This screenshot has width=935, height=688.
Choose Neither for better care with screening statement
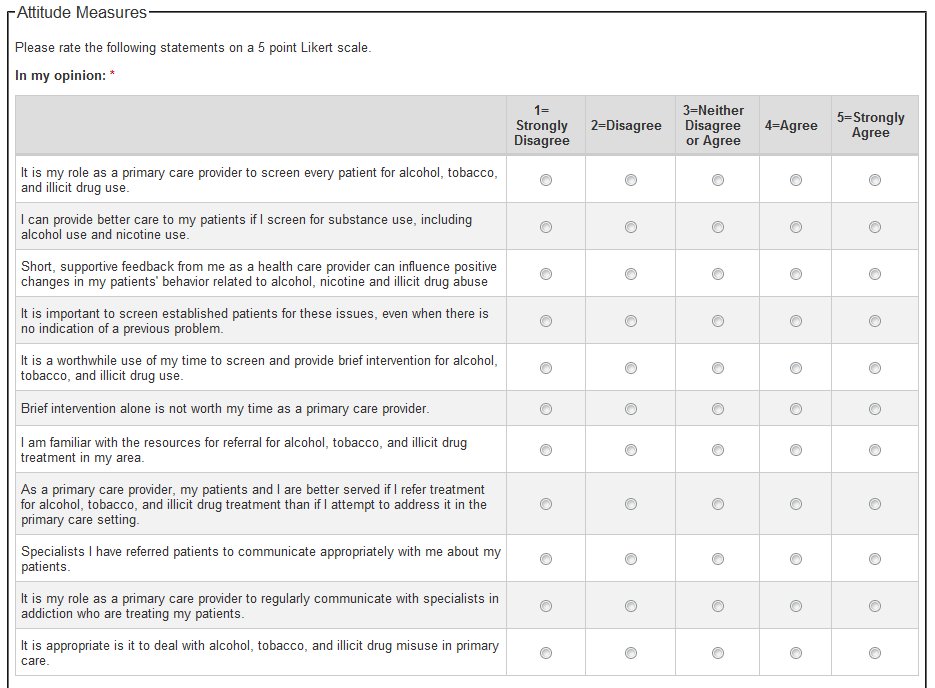coord(718,227)
